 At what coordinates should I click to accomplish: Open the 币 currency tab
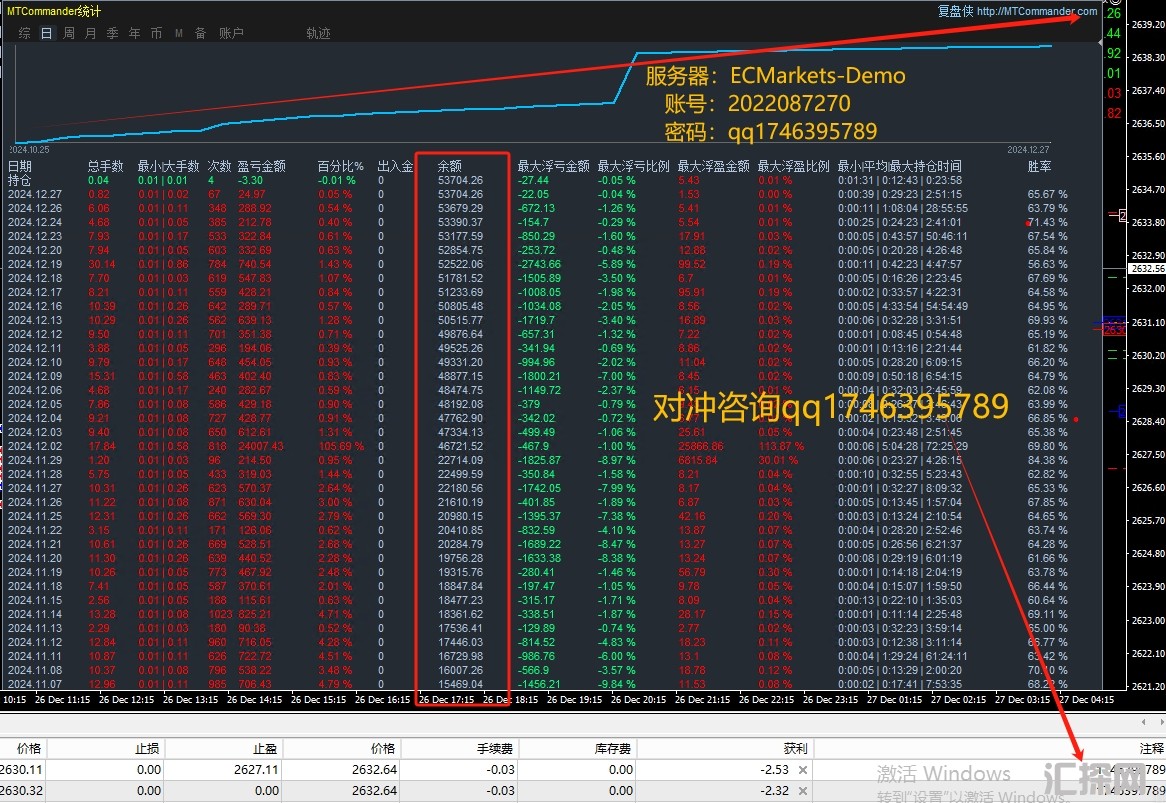(x=157, y=33)
